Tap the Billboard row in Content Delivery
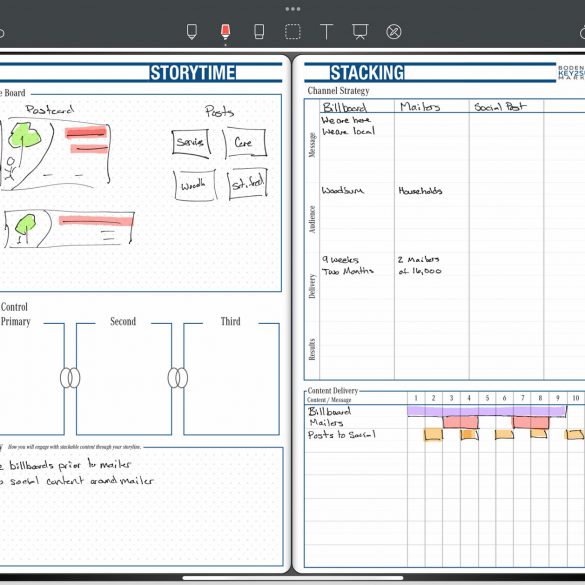The height and width of the screenshot is (585, 585). coord(445,411)
